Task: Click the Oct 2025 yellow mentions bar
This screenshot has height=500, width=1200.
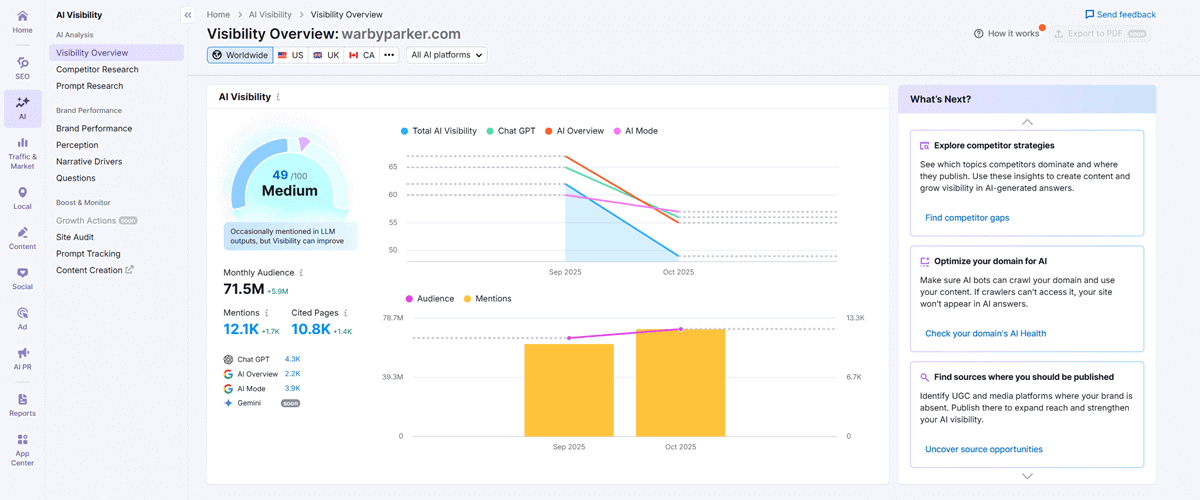Action: click(680, 382)
